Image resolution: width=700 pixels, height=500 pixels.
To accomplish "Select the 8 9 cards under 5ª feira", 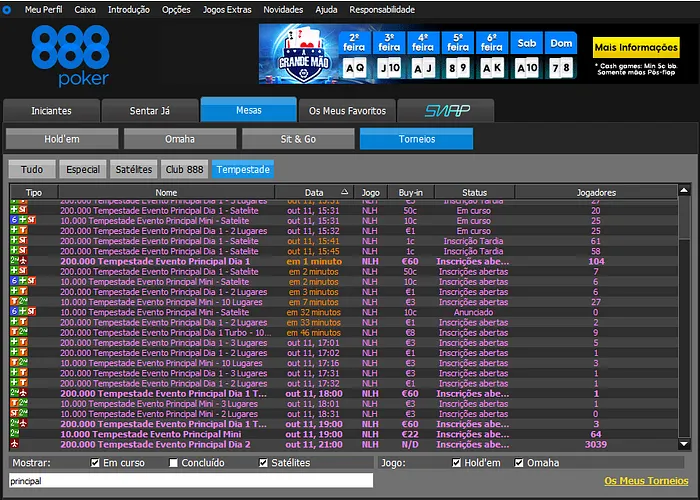I will (x=458, y=68).
